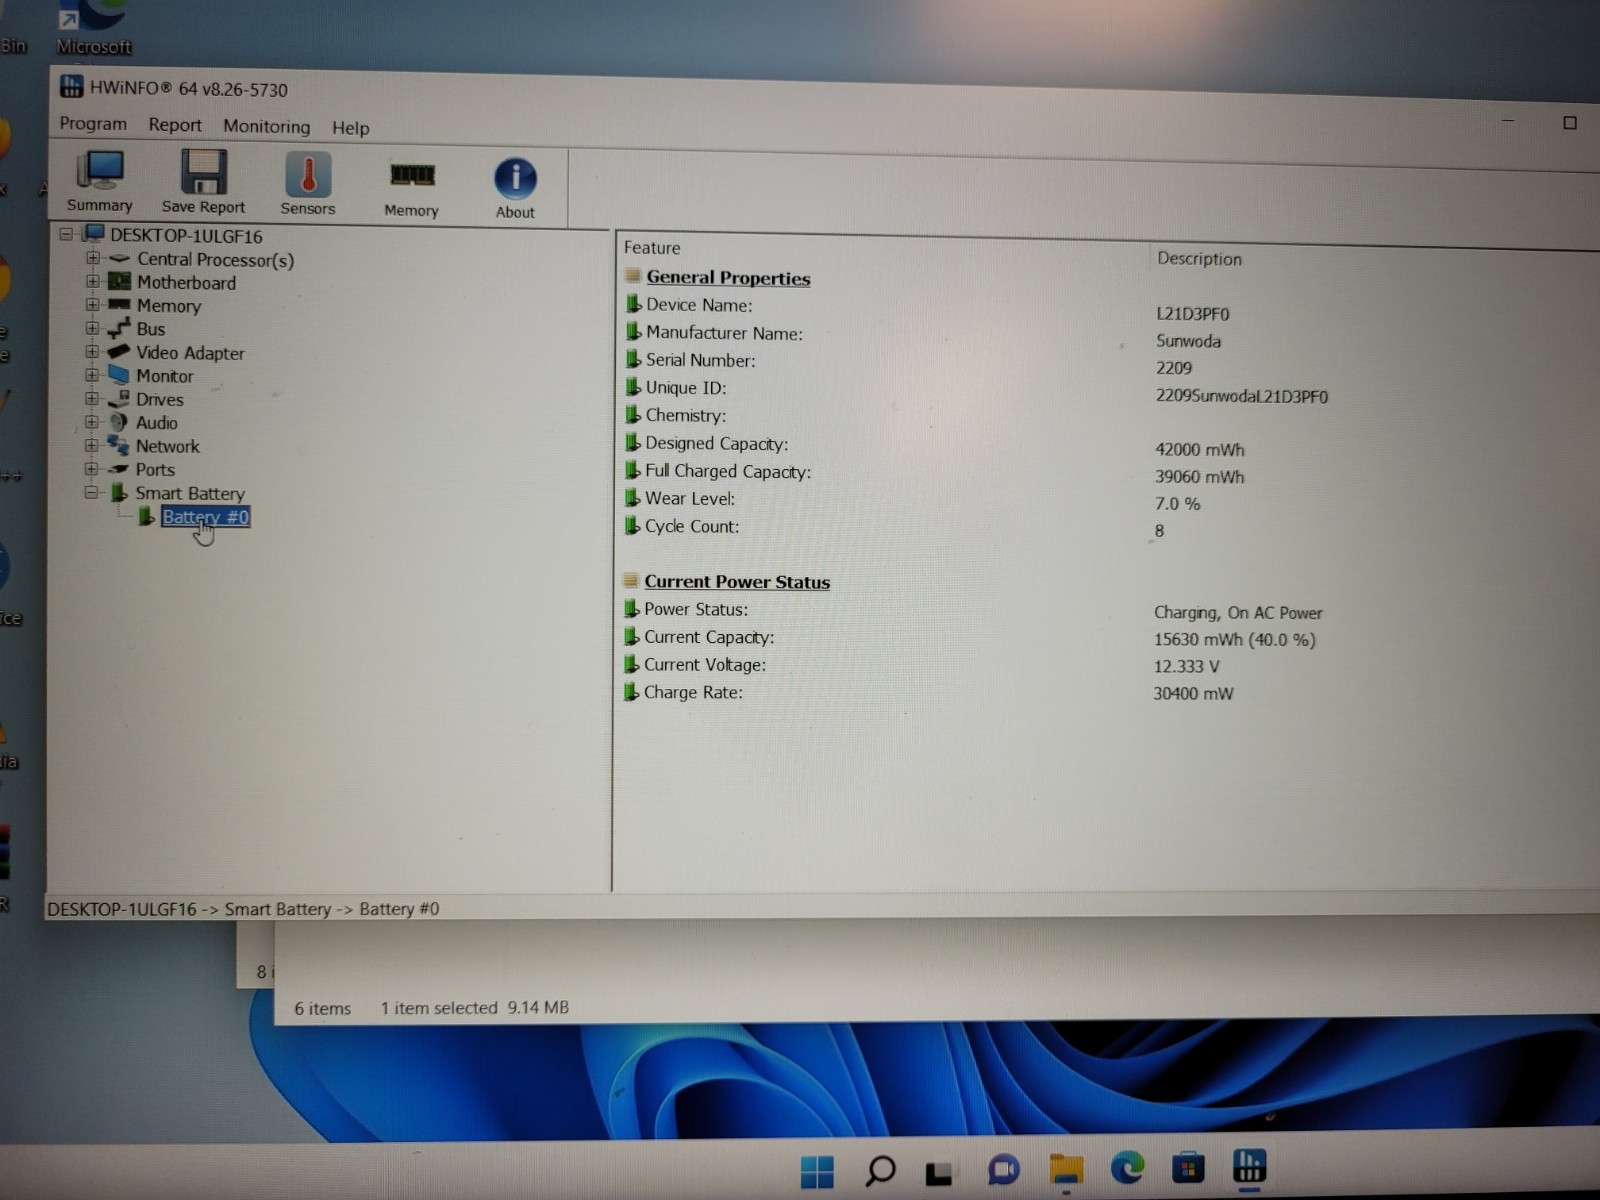Click the 39060 mWh full charged value

1200,477
